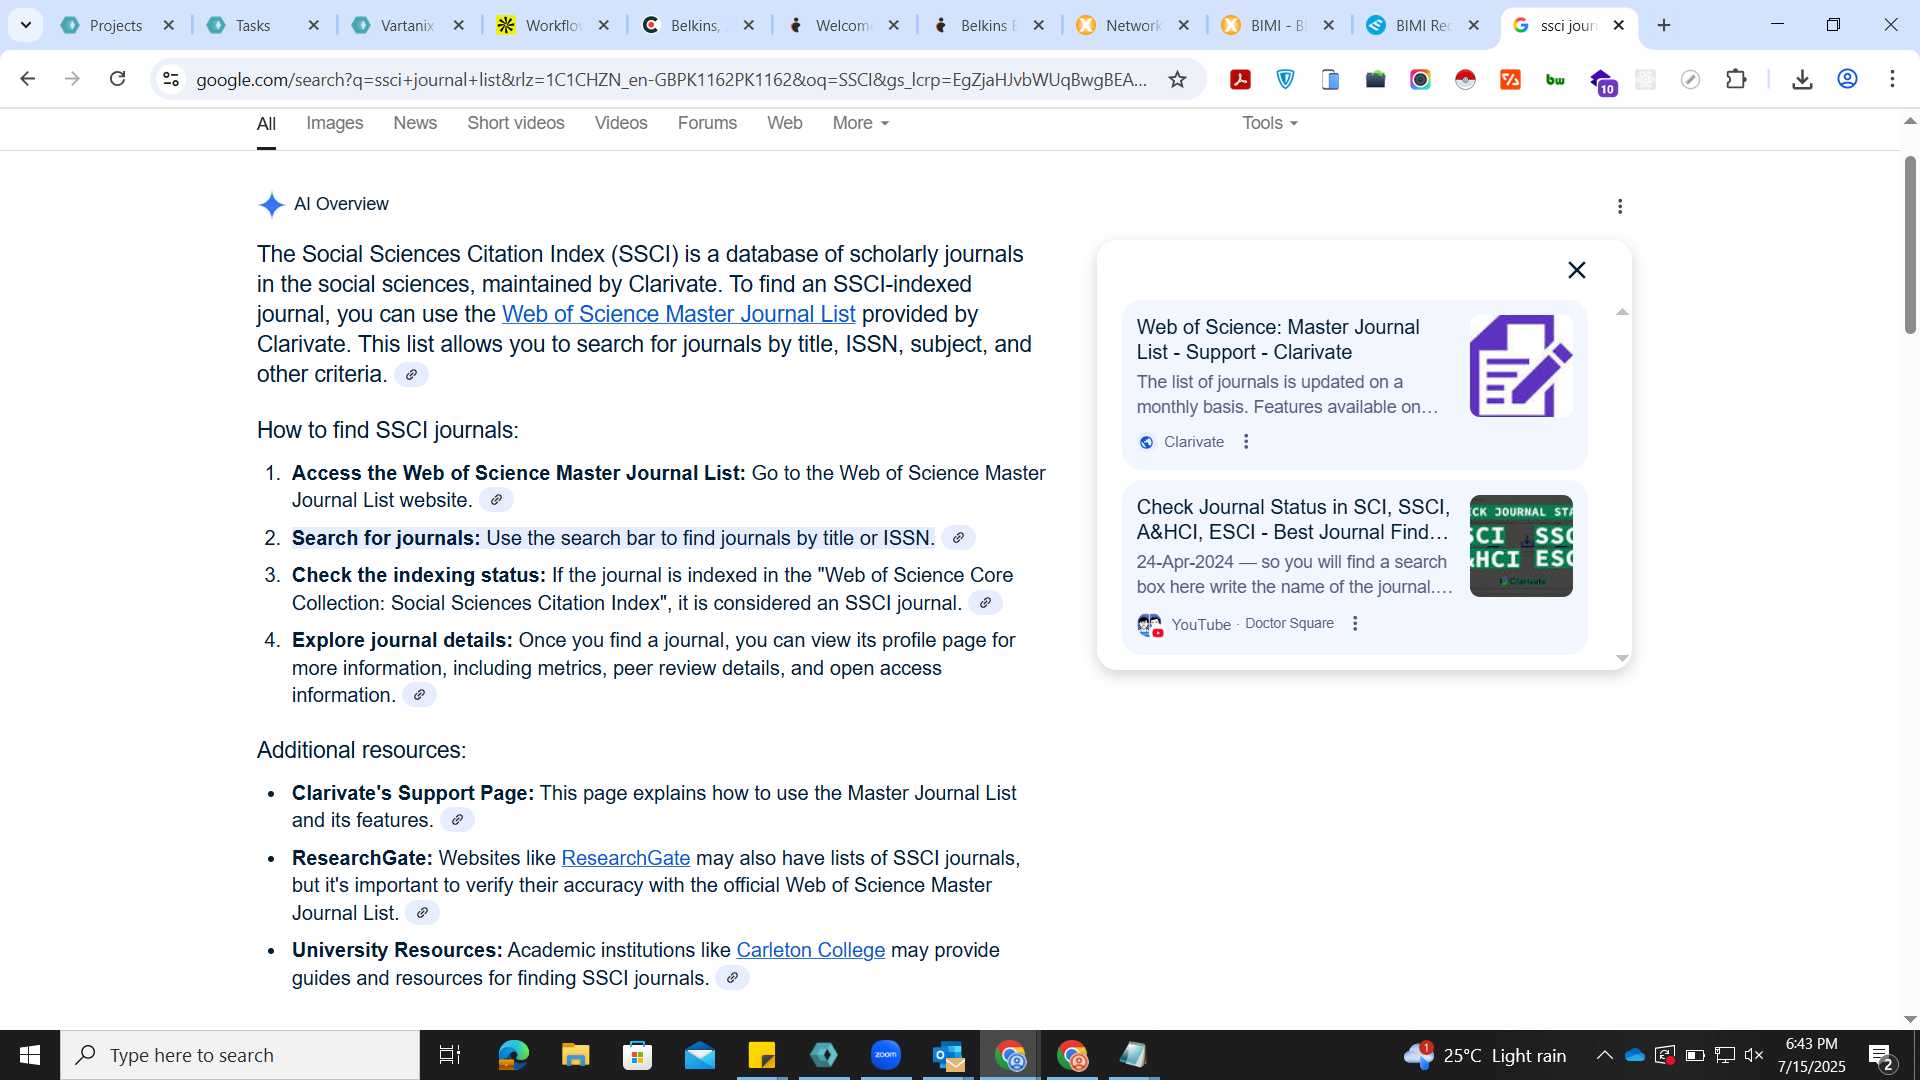1920x1080 pixels.
Task: View site information icon in address bar
Action: pyautogui.click(x=171, y=79)
